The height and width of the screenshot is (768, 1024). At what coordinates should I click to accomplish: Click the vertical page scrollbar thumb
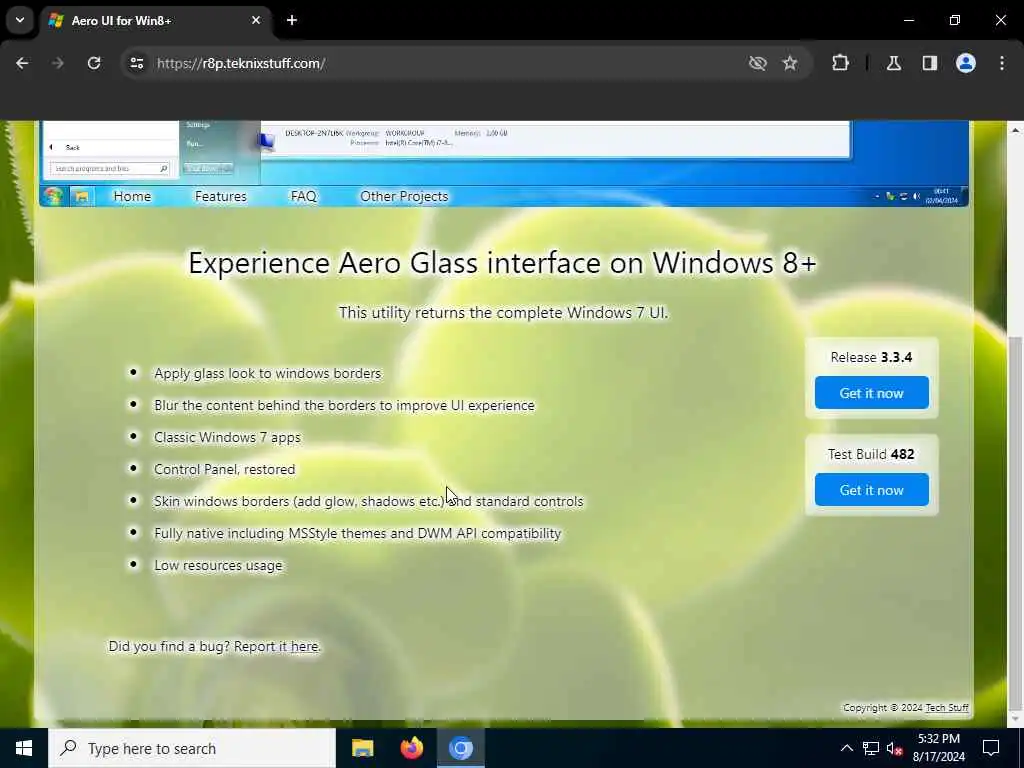click(1015, 522)
